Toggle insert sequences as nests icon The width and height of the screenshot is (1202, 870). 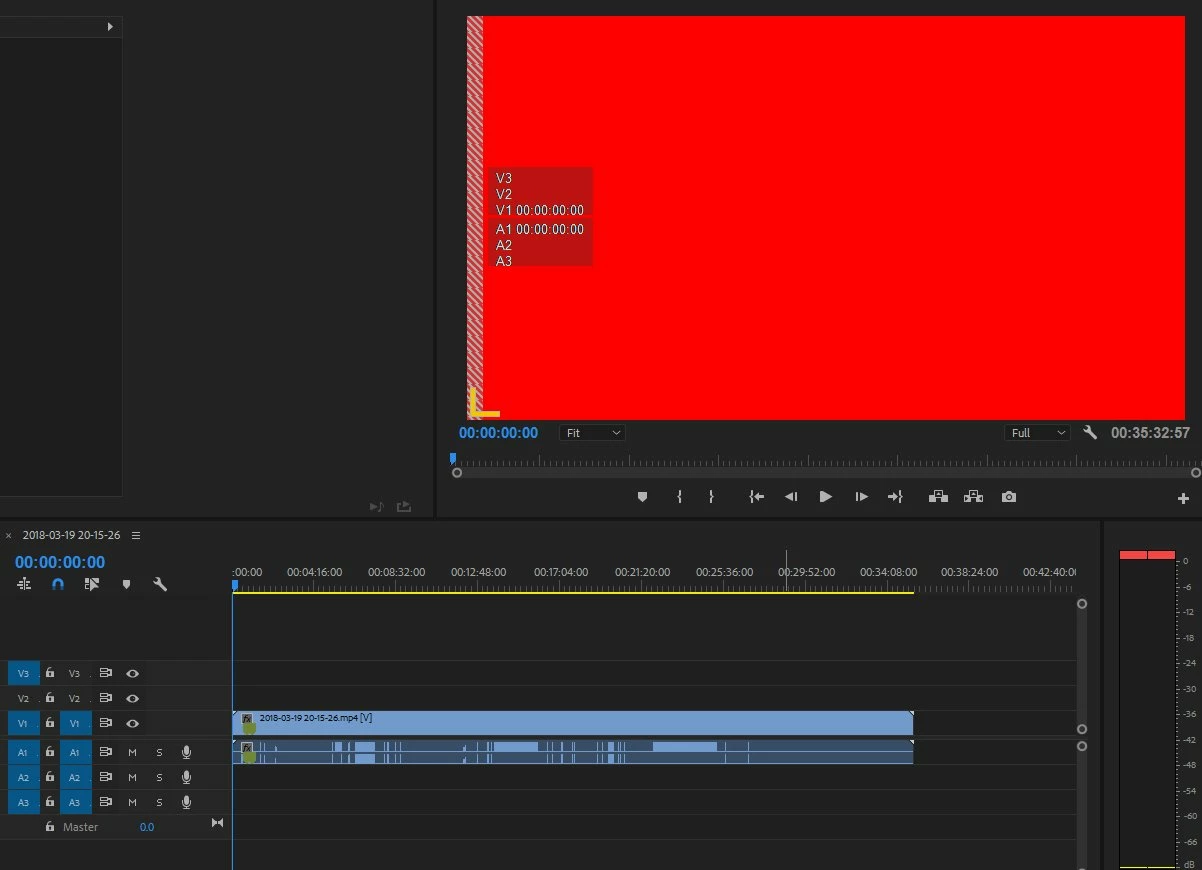[x=24, y=584]
